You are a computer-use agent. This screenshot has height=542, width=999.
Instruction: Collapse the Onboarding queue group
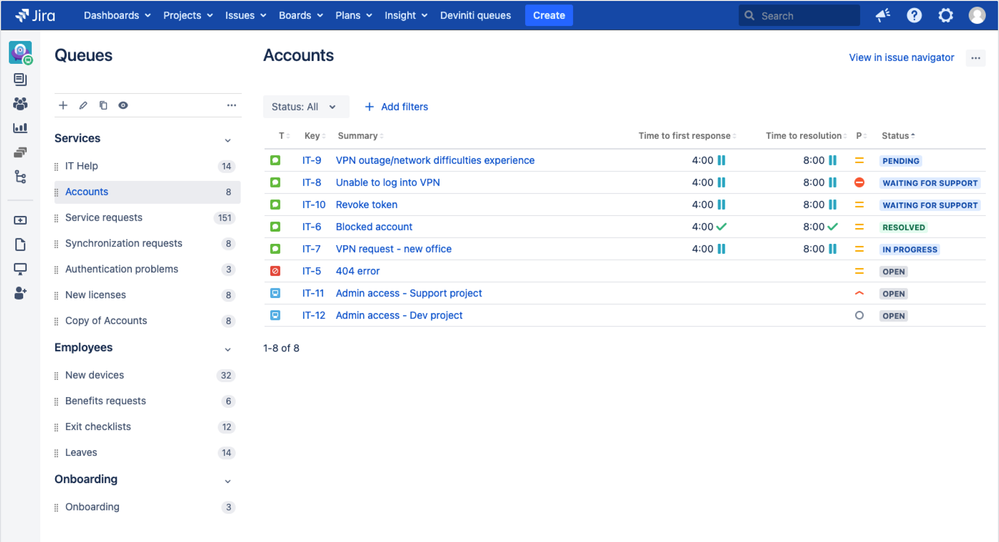(x=227, y=481)
